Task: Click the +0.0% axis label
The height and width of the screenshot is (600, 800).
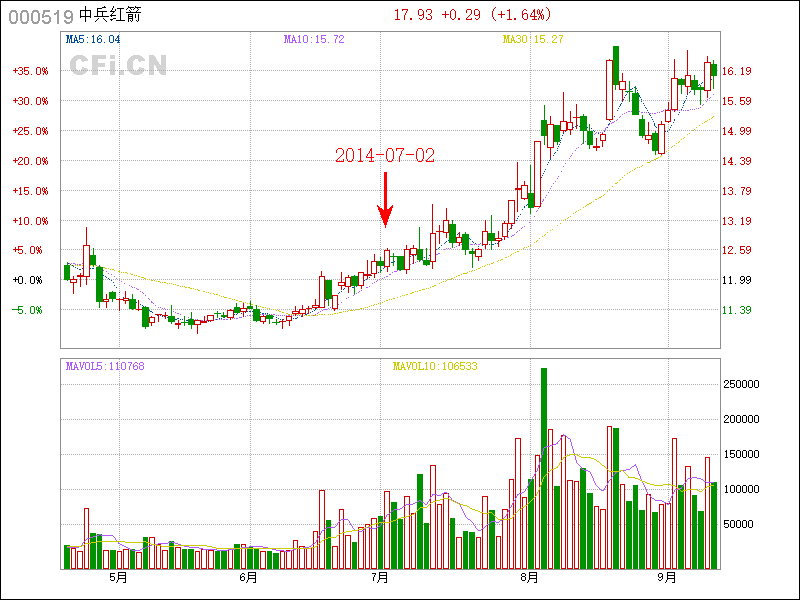Action: coord(28,280)
